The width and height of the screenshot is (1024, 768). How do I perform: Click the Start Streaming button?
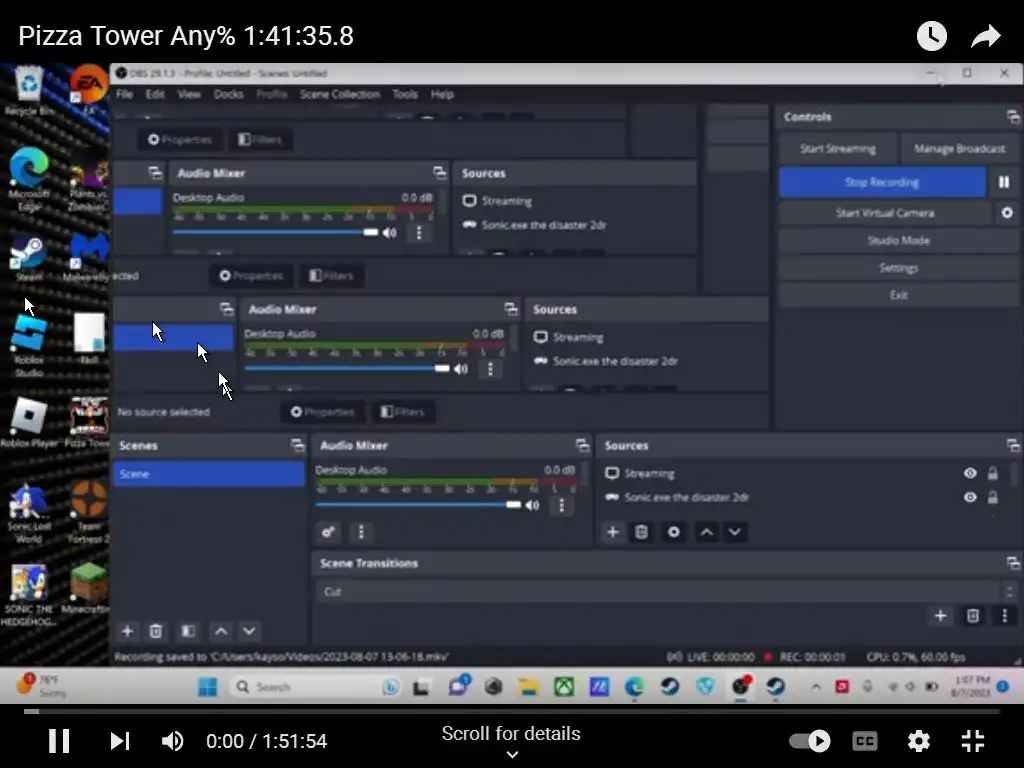(837, 148)
